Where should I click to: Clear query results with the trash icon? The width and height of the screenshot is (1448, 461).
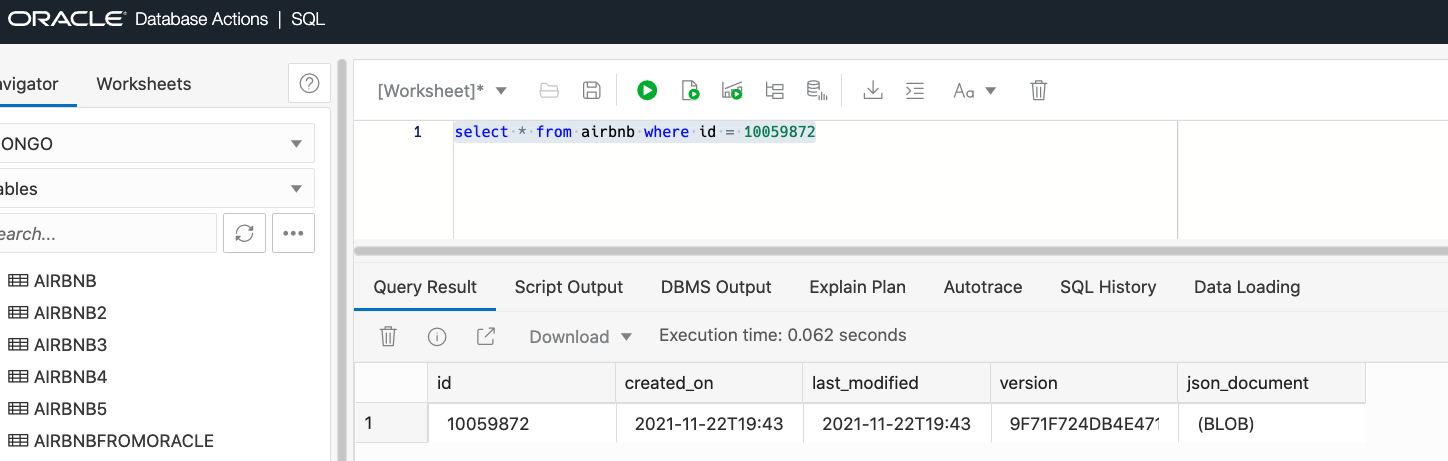388,336
